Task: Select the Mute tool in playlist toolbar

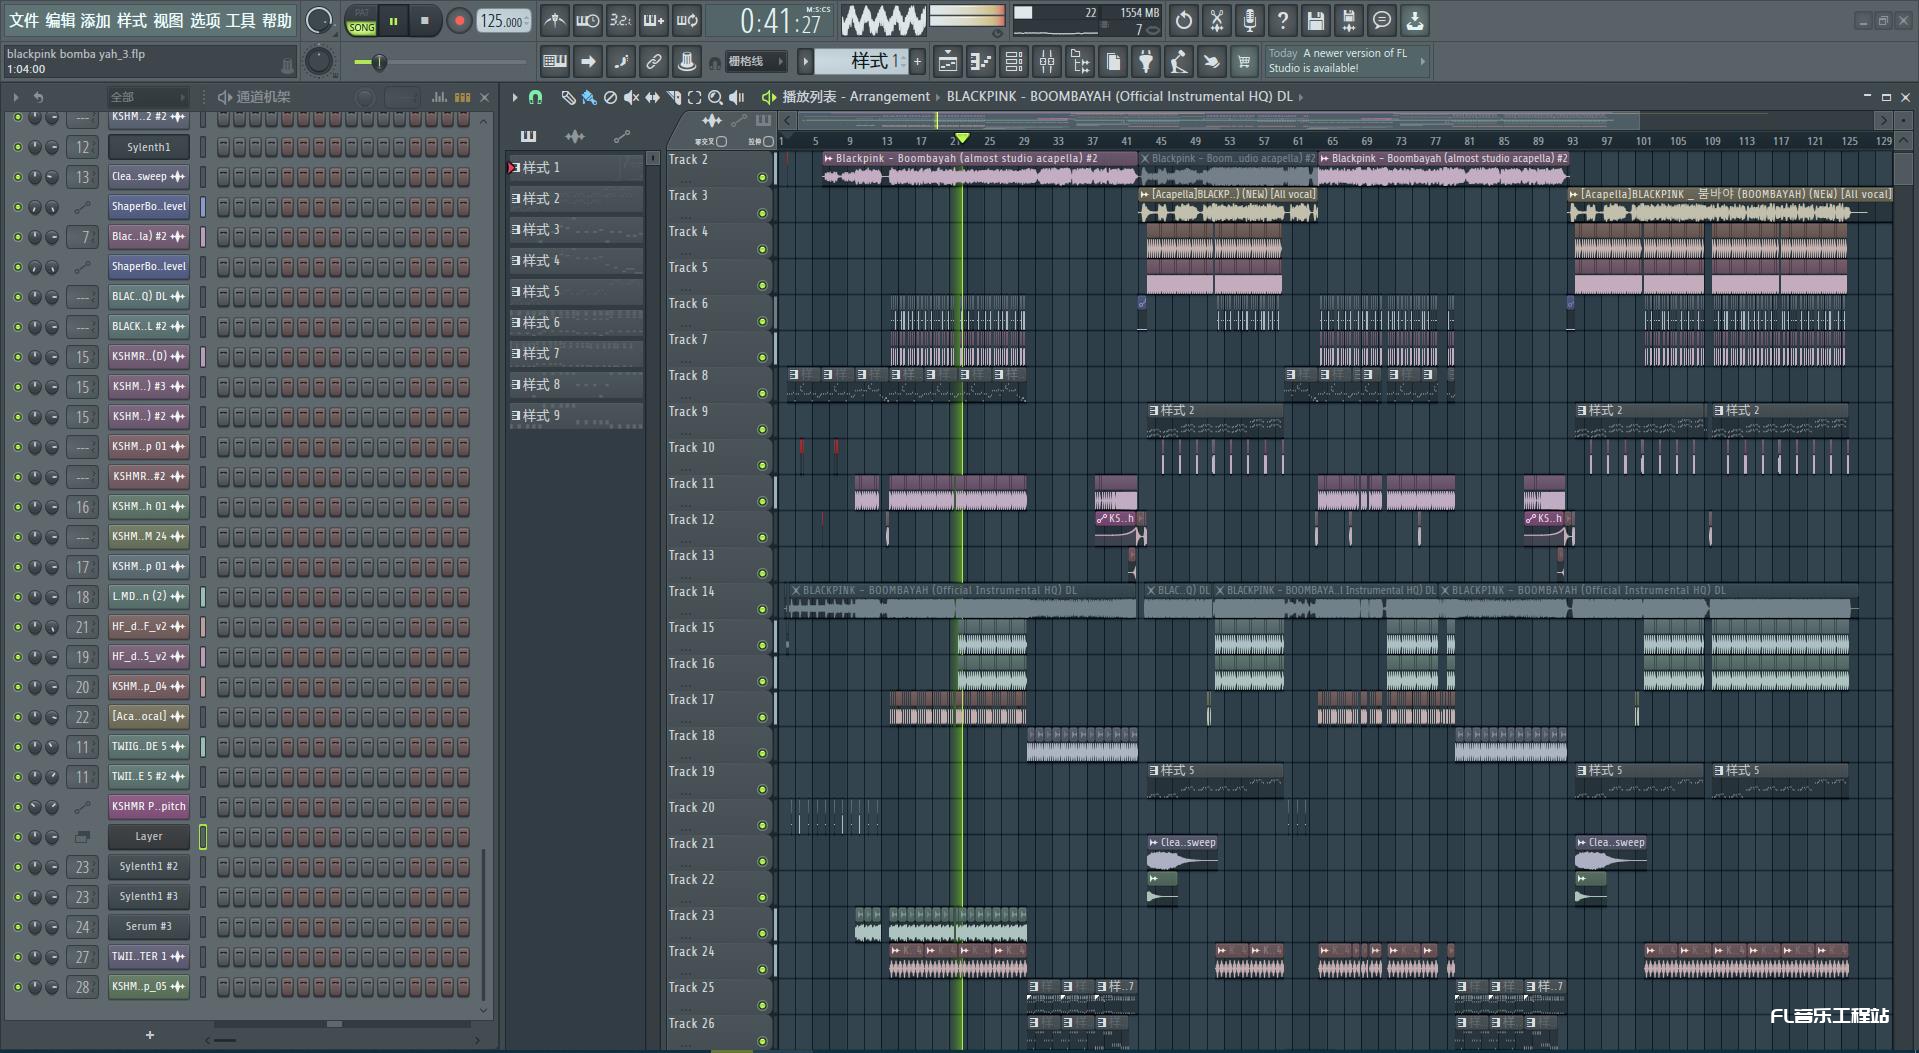Action: pos(631,97)
